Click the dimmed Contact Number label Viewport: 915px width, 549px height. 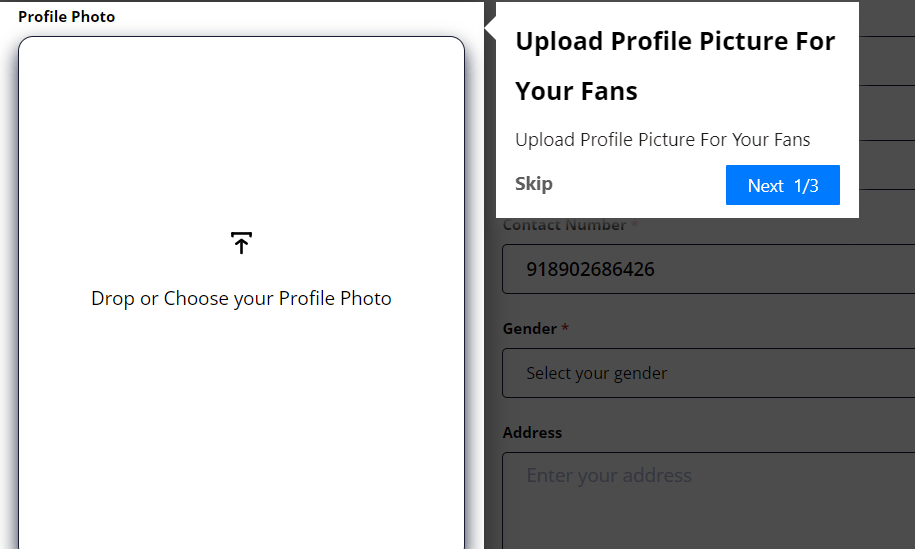coord(564,225)
